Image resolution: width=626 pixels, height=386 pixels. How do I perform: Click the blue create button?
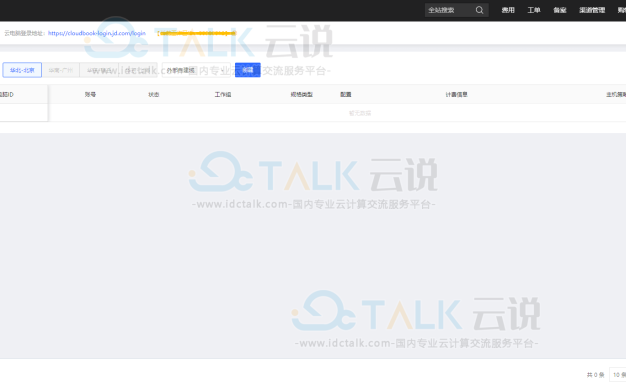pyautogui.click(x=248, y=70)
